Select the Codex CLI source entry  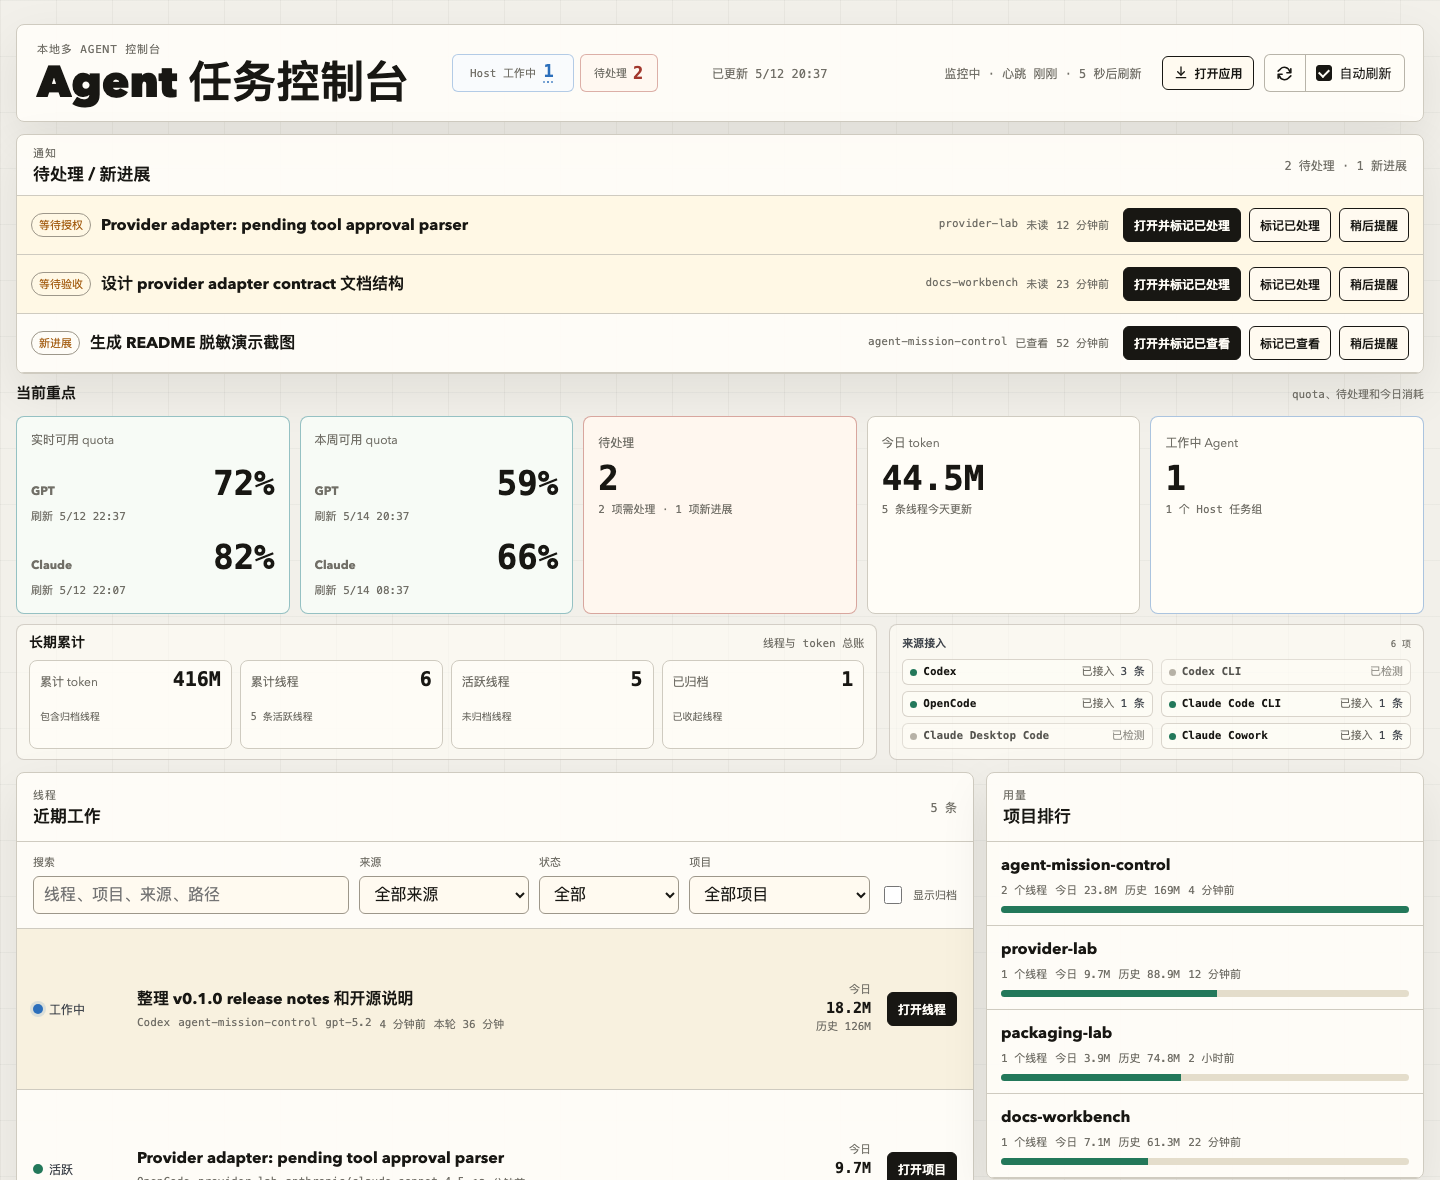(1287, 672)
